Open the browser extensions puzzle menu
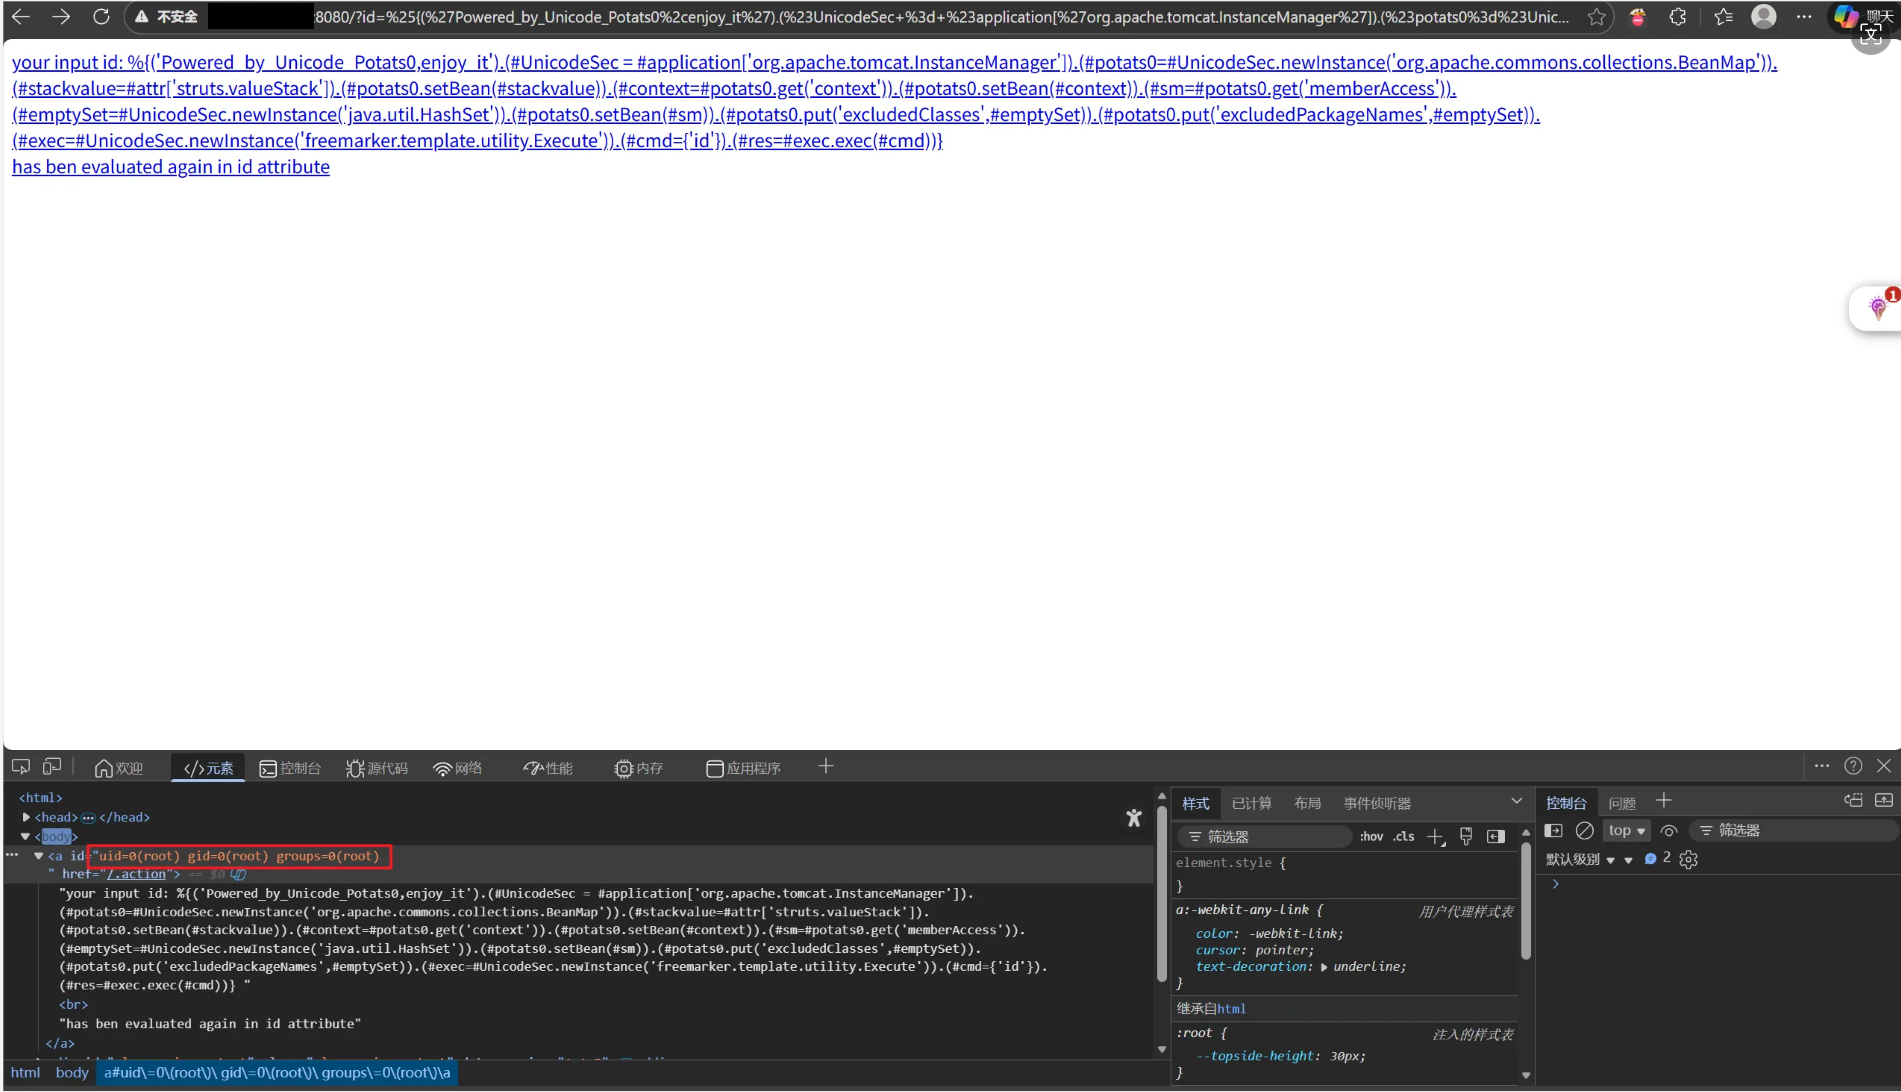 tap(1678, 17)
